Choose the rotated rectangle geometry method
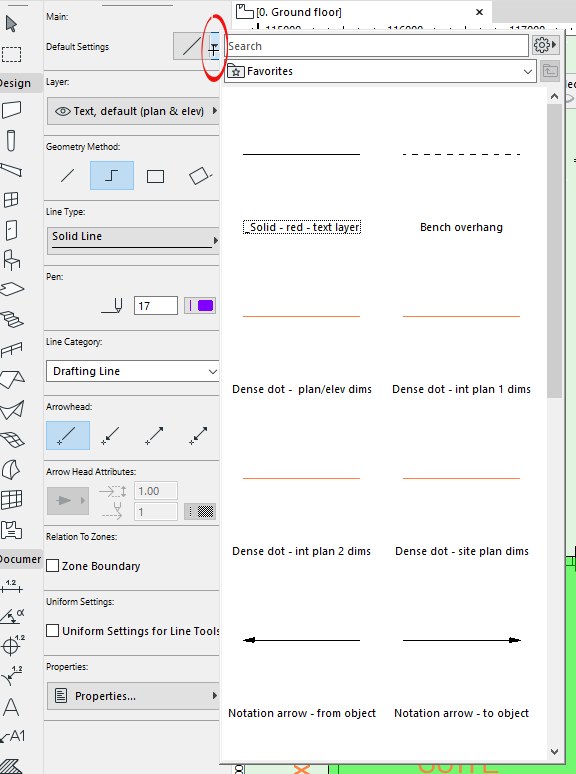This screenshot has height=774, width=576. pyautogui.click(x=199, y=176)
